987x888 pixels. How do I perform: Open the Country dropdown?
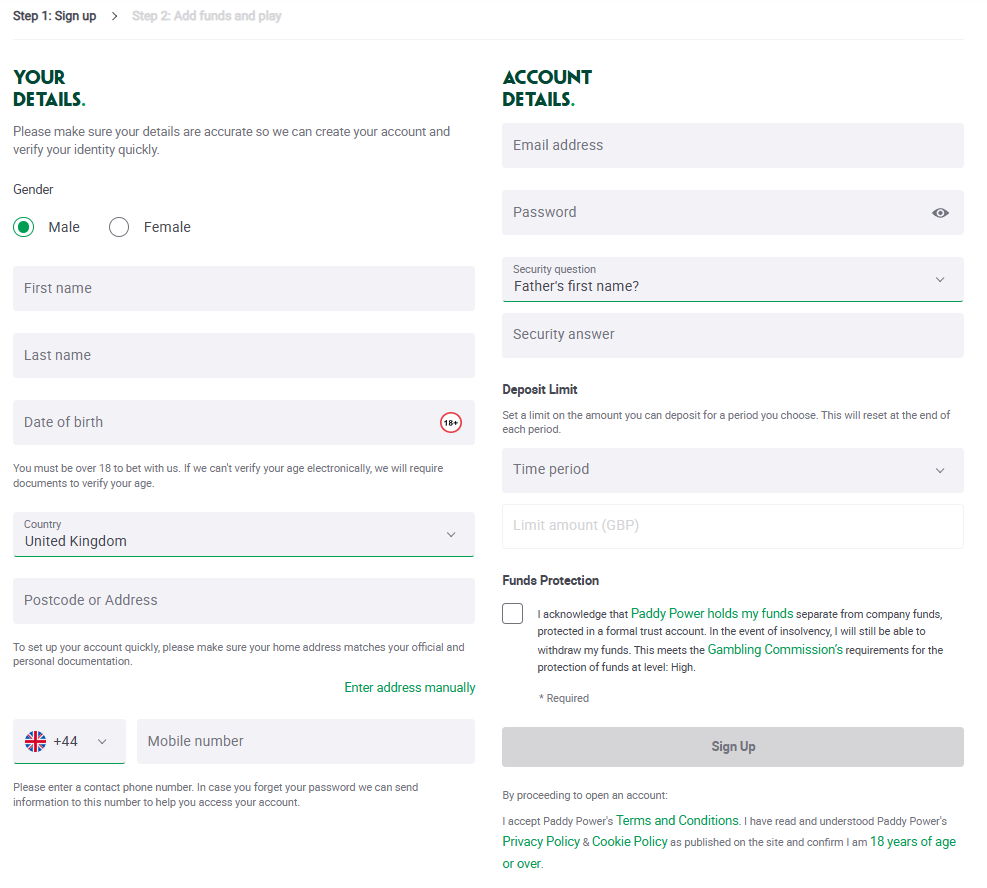pyautogui.click(x=244, y=534)
